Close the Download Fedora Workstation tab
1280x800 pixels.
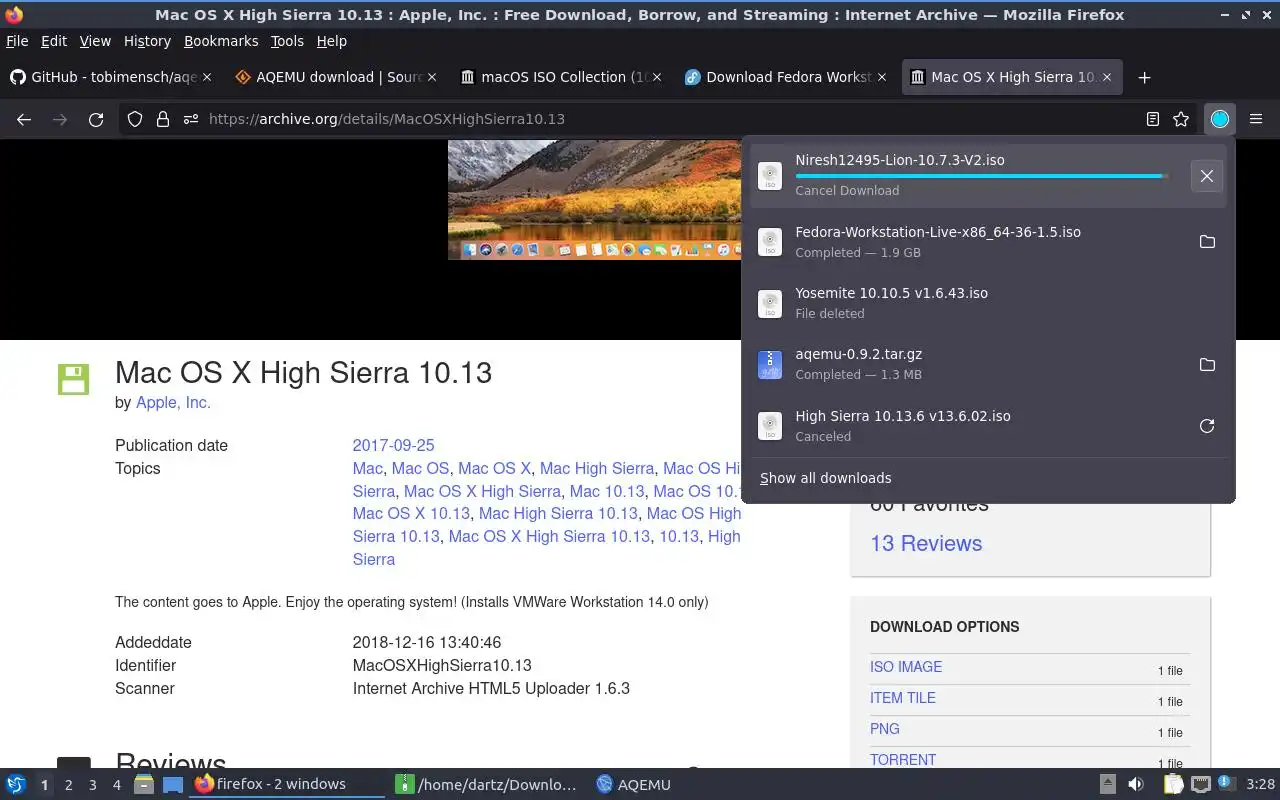click(882, 77)
